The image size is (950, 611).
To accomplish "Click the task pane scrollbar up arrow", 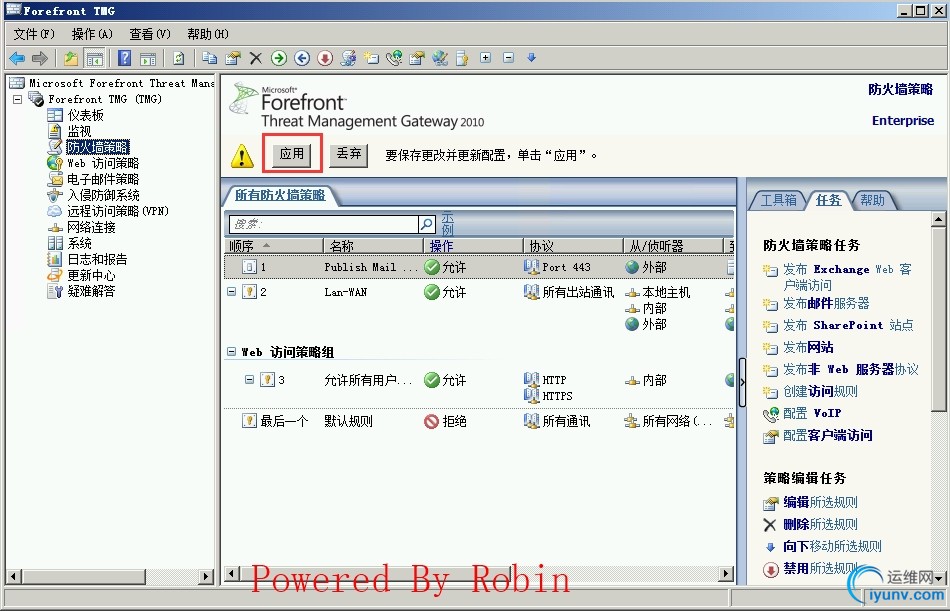I will click(x=938, y=219).
